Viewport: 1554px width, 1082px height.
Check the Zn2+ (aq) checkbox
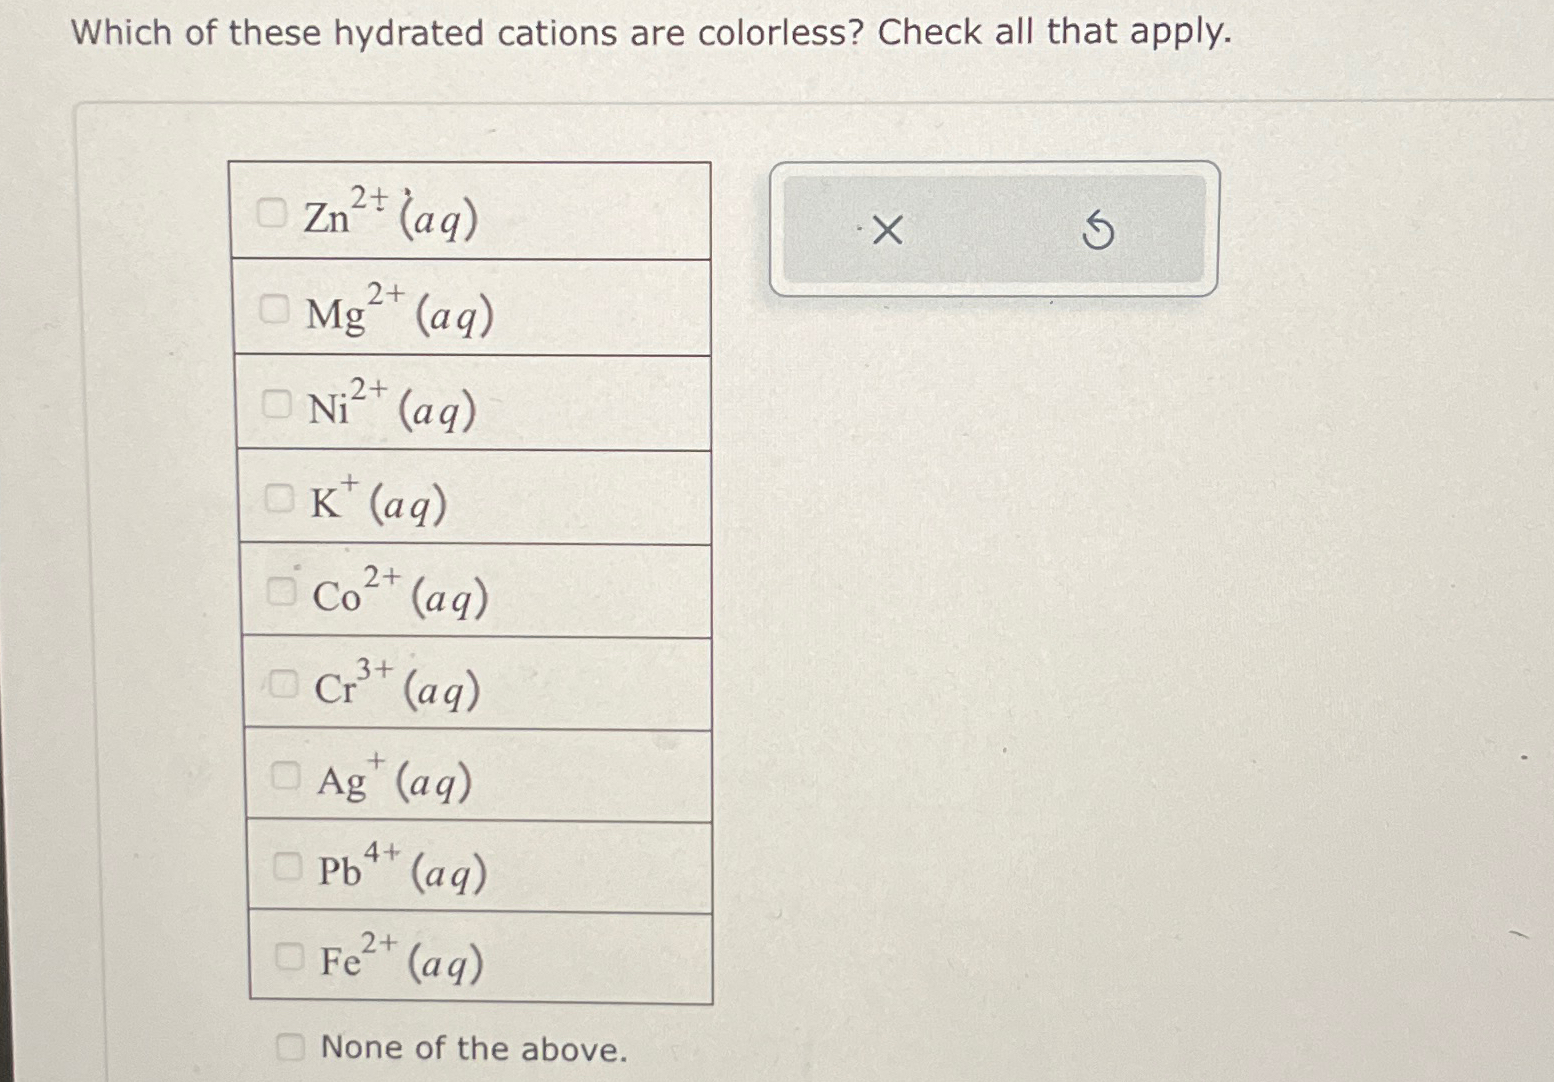click(271, 213)
